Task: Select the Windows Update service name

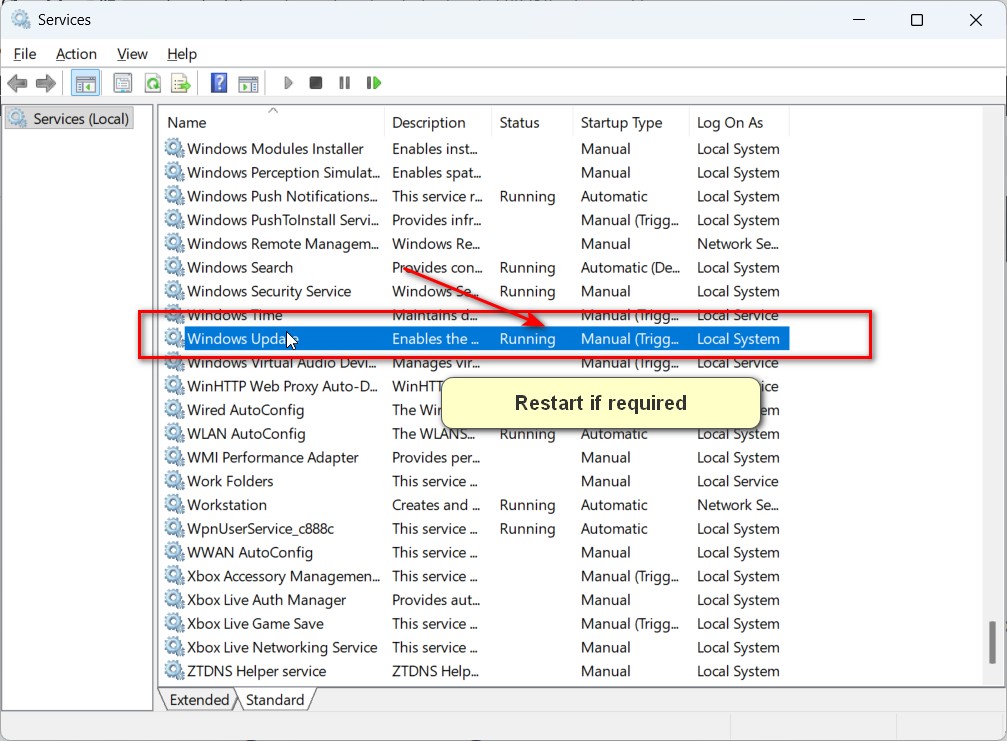Action: (243, 339)
